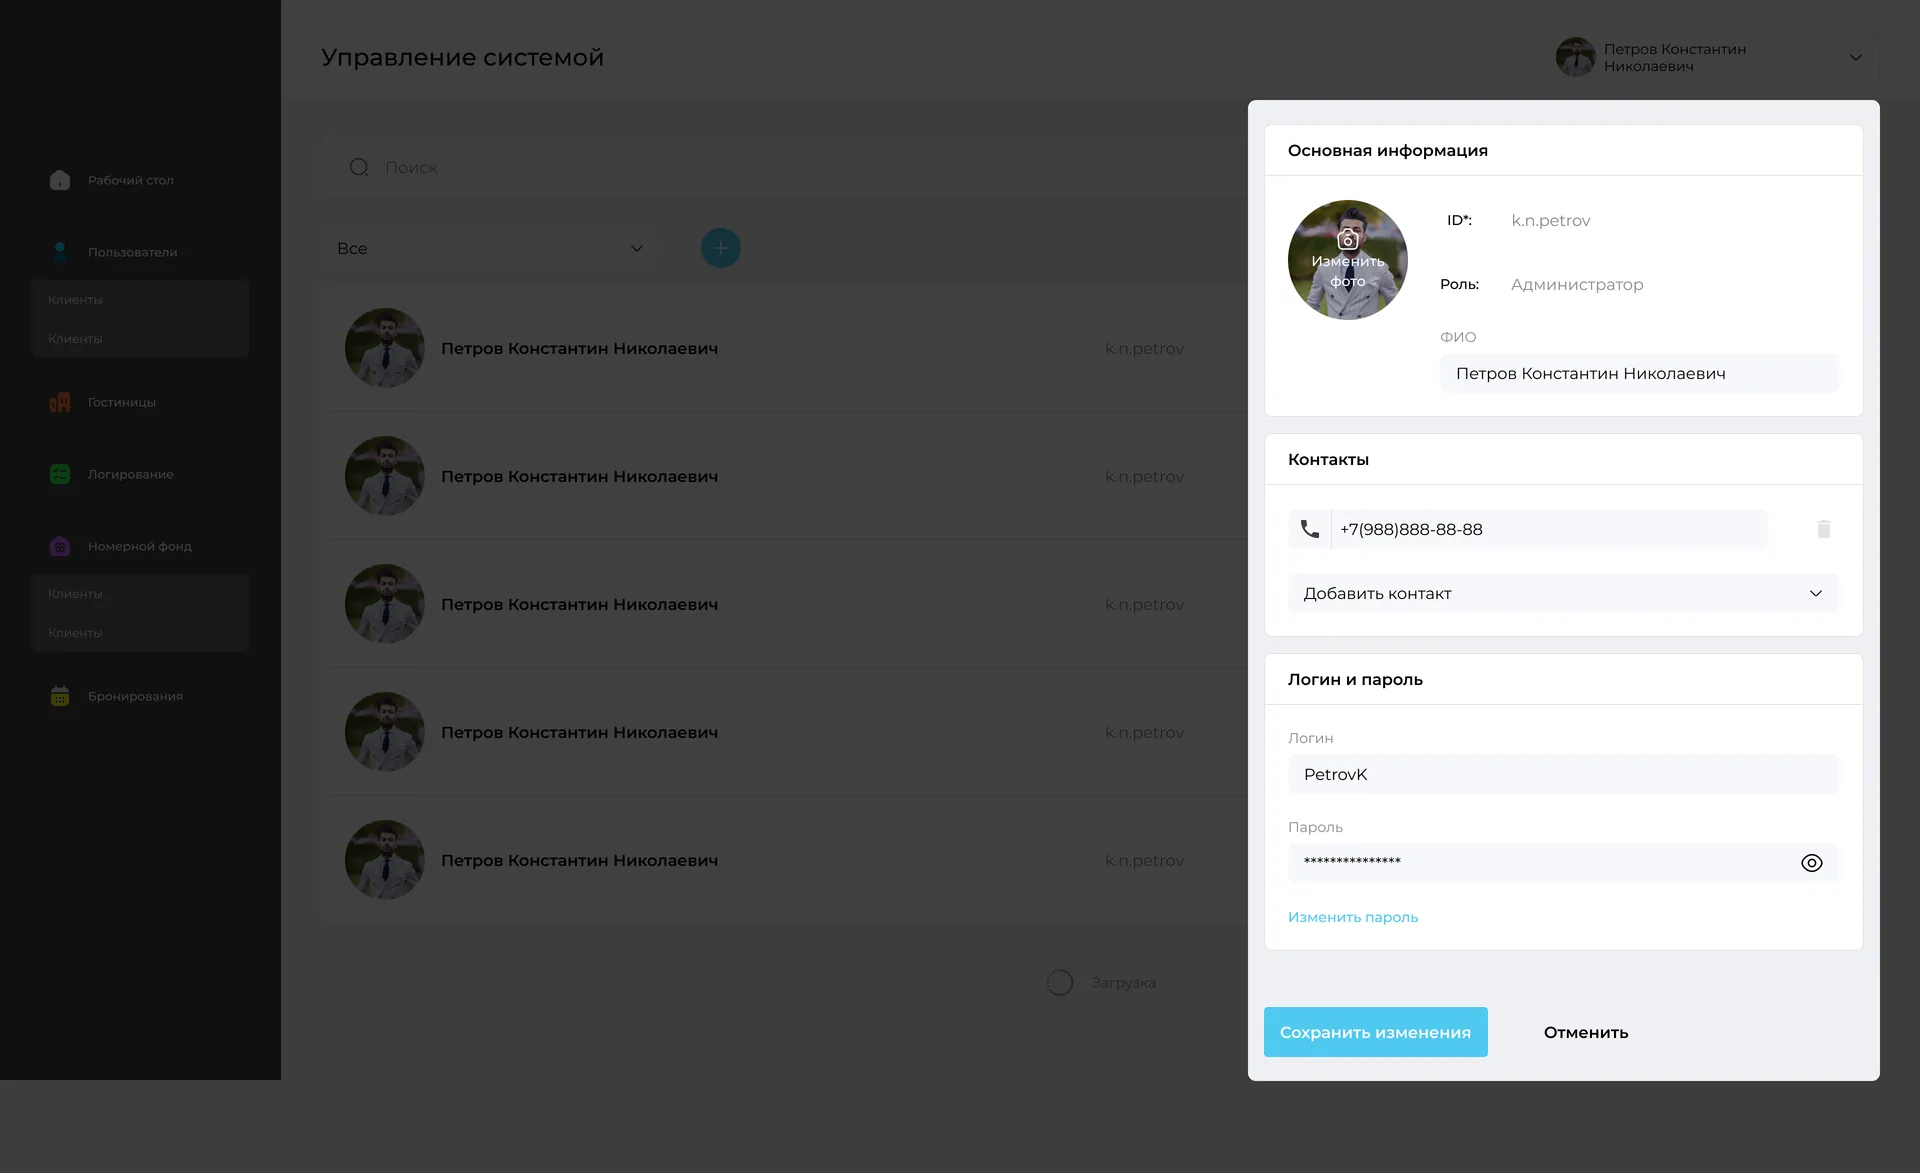Click the first user's avatar in list
1920x1173 pixels.
pyautogui.click(x=385, y=348)
